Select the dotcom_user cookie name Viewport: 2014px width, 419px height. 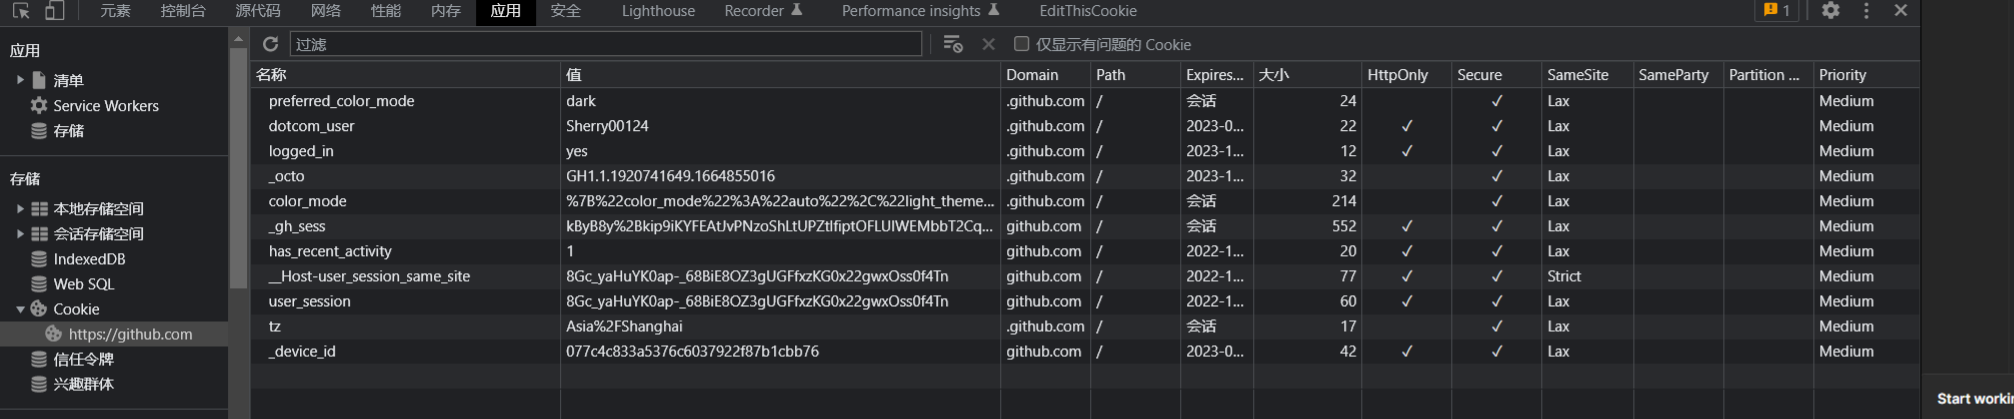point(311,126)
